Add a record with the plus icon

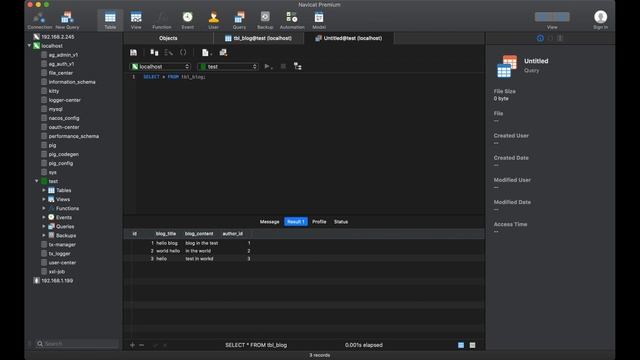point(132,345)
